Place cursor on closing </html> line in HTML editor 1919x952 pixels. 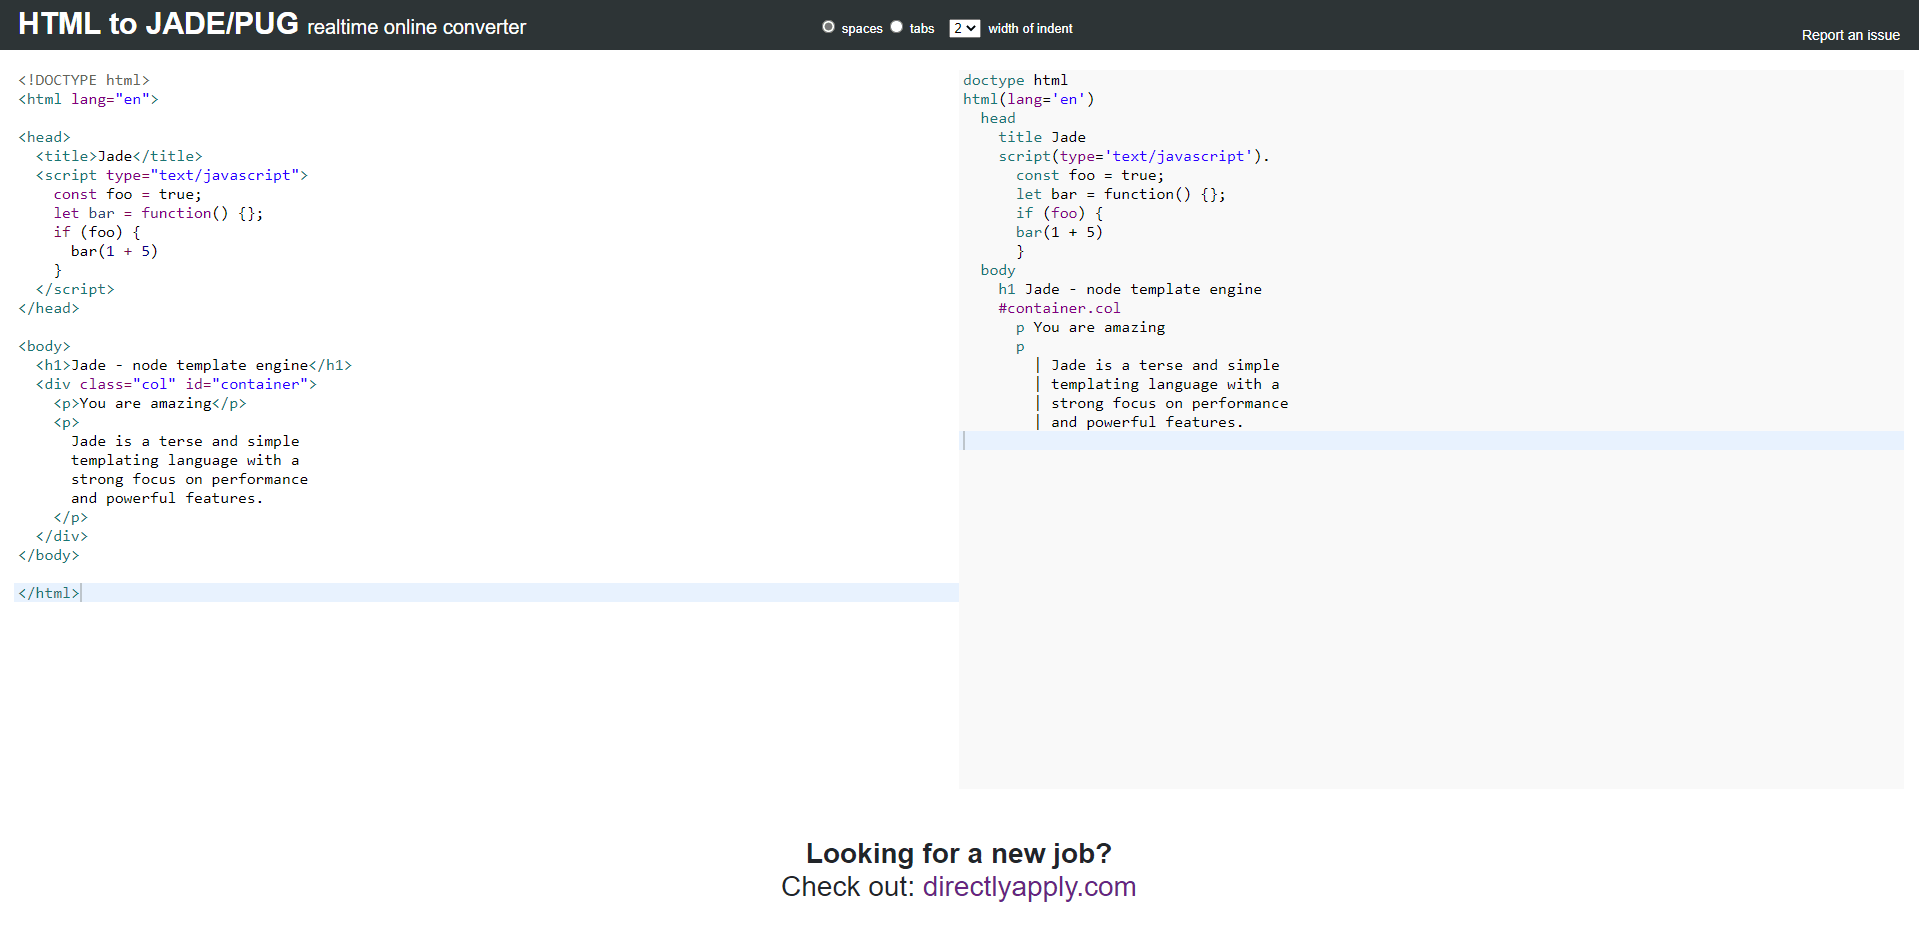coord(48,593)
